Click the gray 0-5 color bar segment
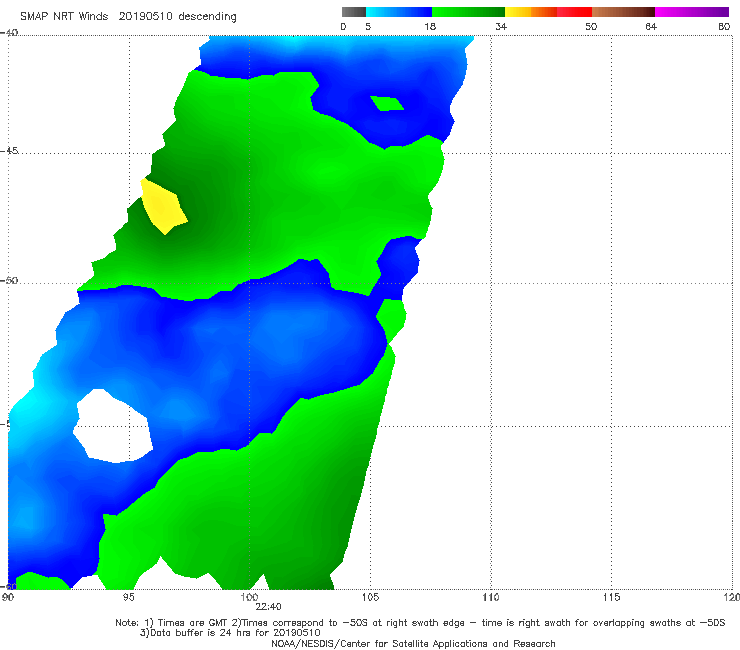740x650 pixels. (x=354, y=12)
